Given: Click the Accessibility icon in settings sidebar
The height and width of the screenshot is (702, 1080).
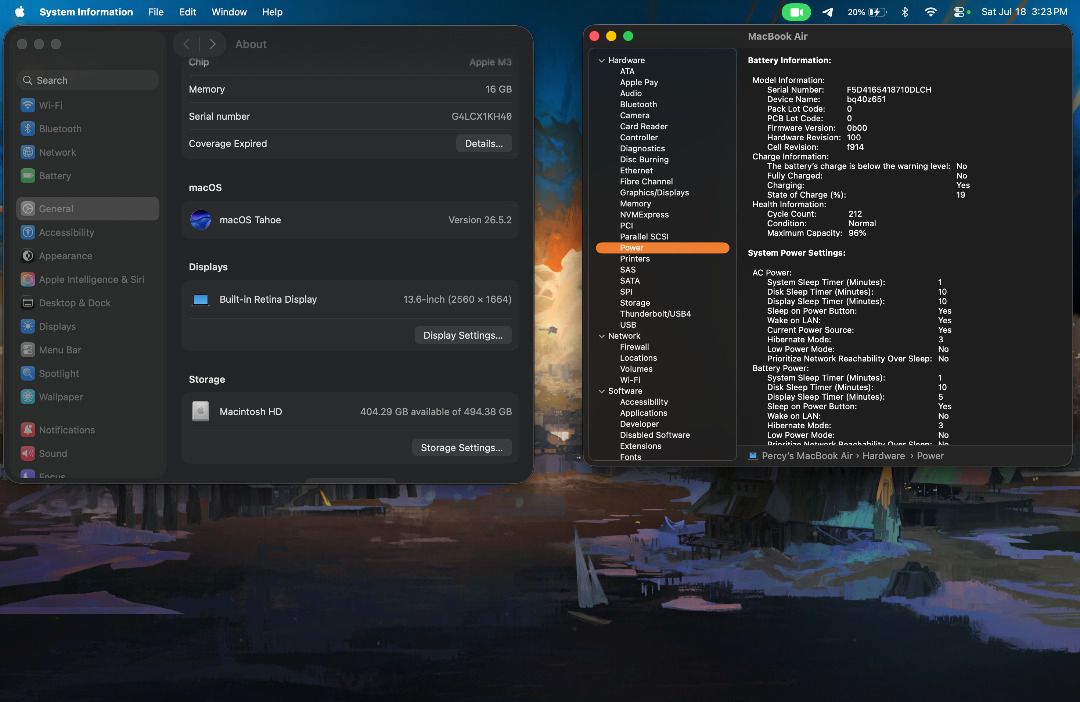Looking at the screenshot, I should (28, 232).
